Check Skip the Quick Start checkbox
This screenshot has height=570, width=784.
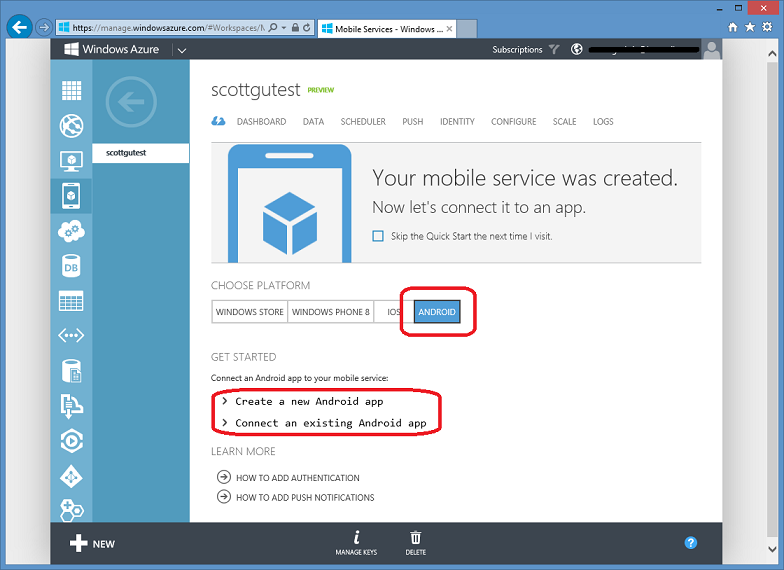378,236
